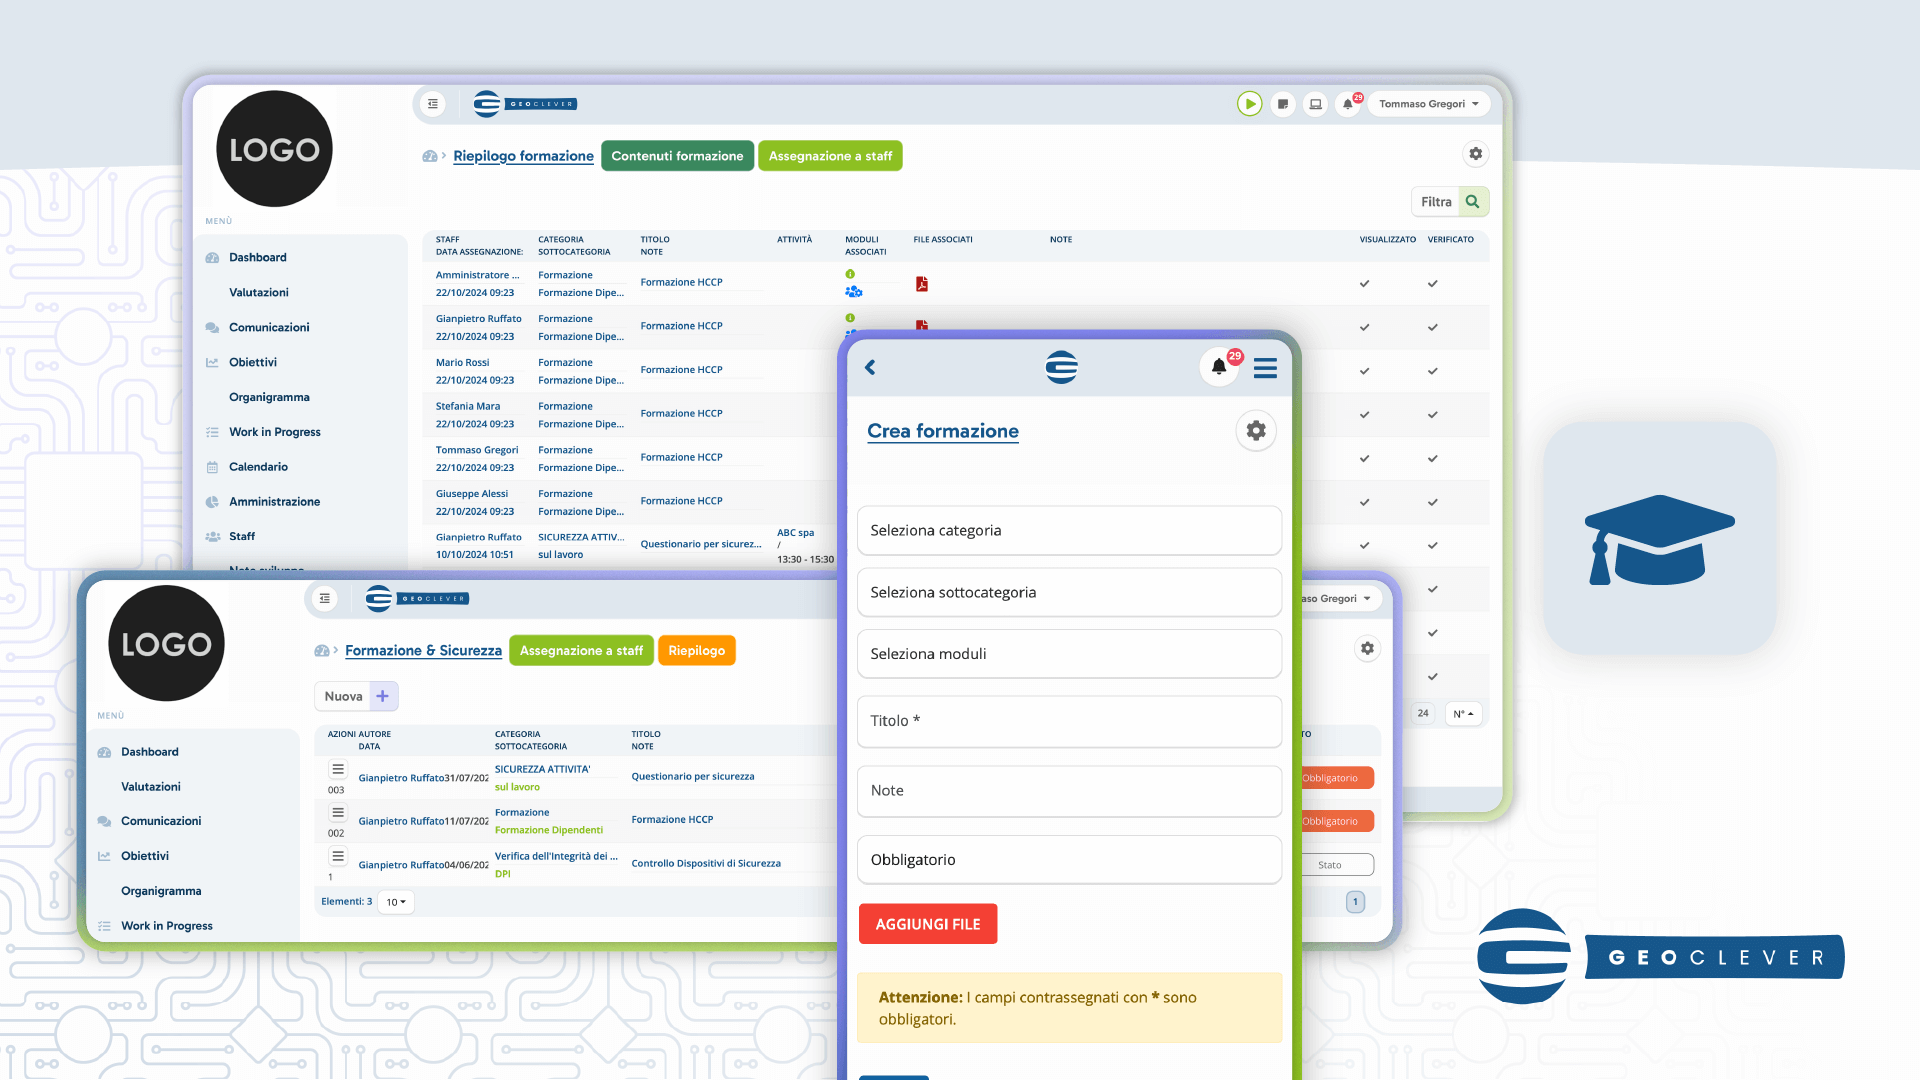Click the gear icon beside Crea formazione
Image resolution: width=1920 pixels, height=1080 pixels.
coord(1256,431)
